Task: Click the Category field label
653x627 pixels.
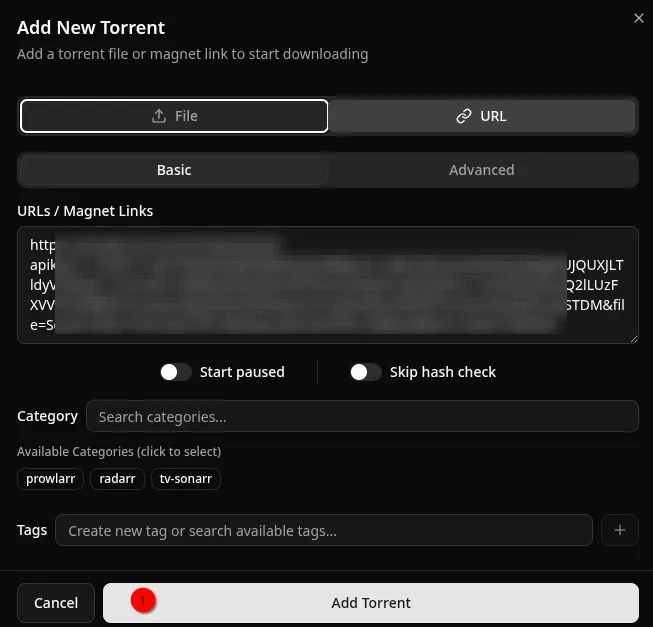Action: (x=47, y=416)
